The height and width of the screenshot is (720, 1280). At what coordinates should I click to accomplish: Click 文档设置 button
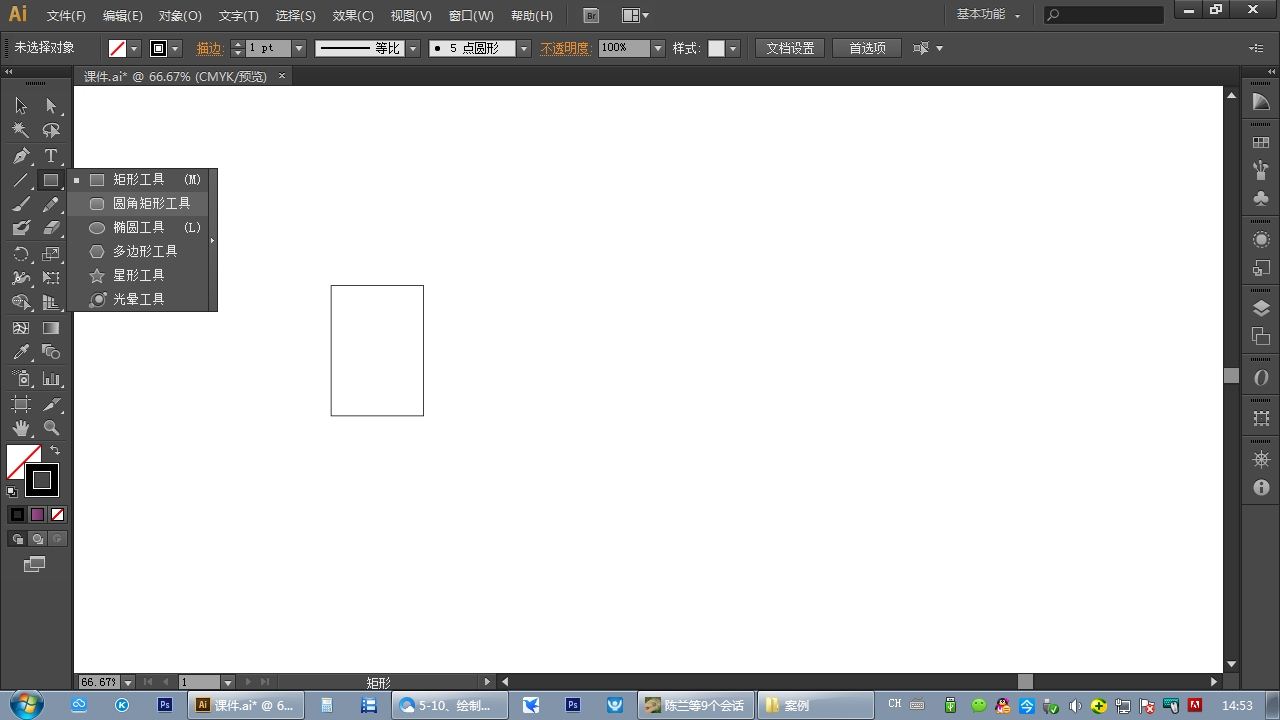click(x=790, y=48)
